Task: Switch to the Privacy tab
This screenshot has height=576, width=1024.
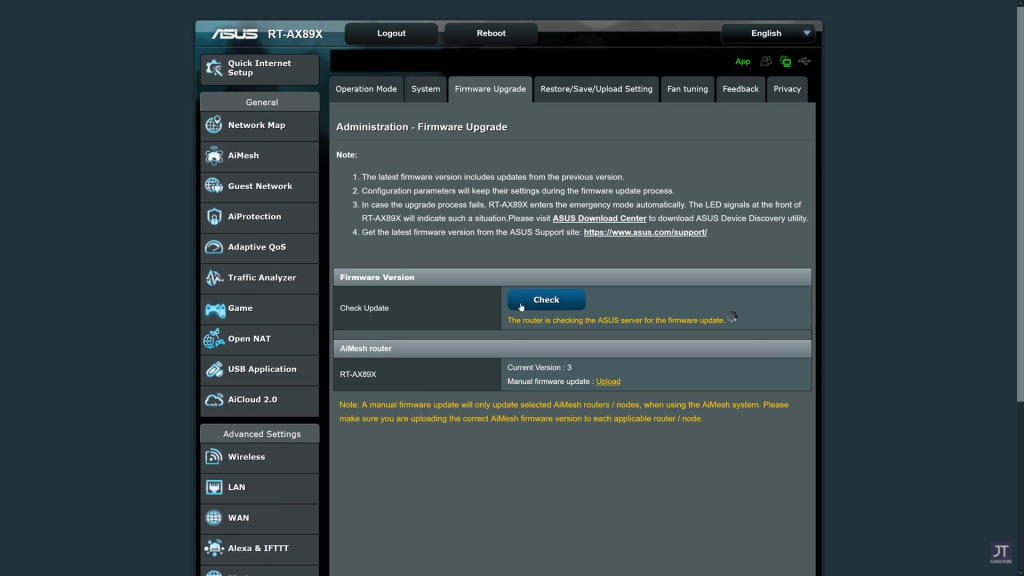Action: [x=787, y=89]
